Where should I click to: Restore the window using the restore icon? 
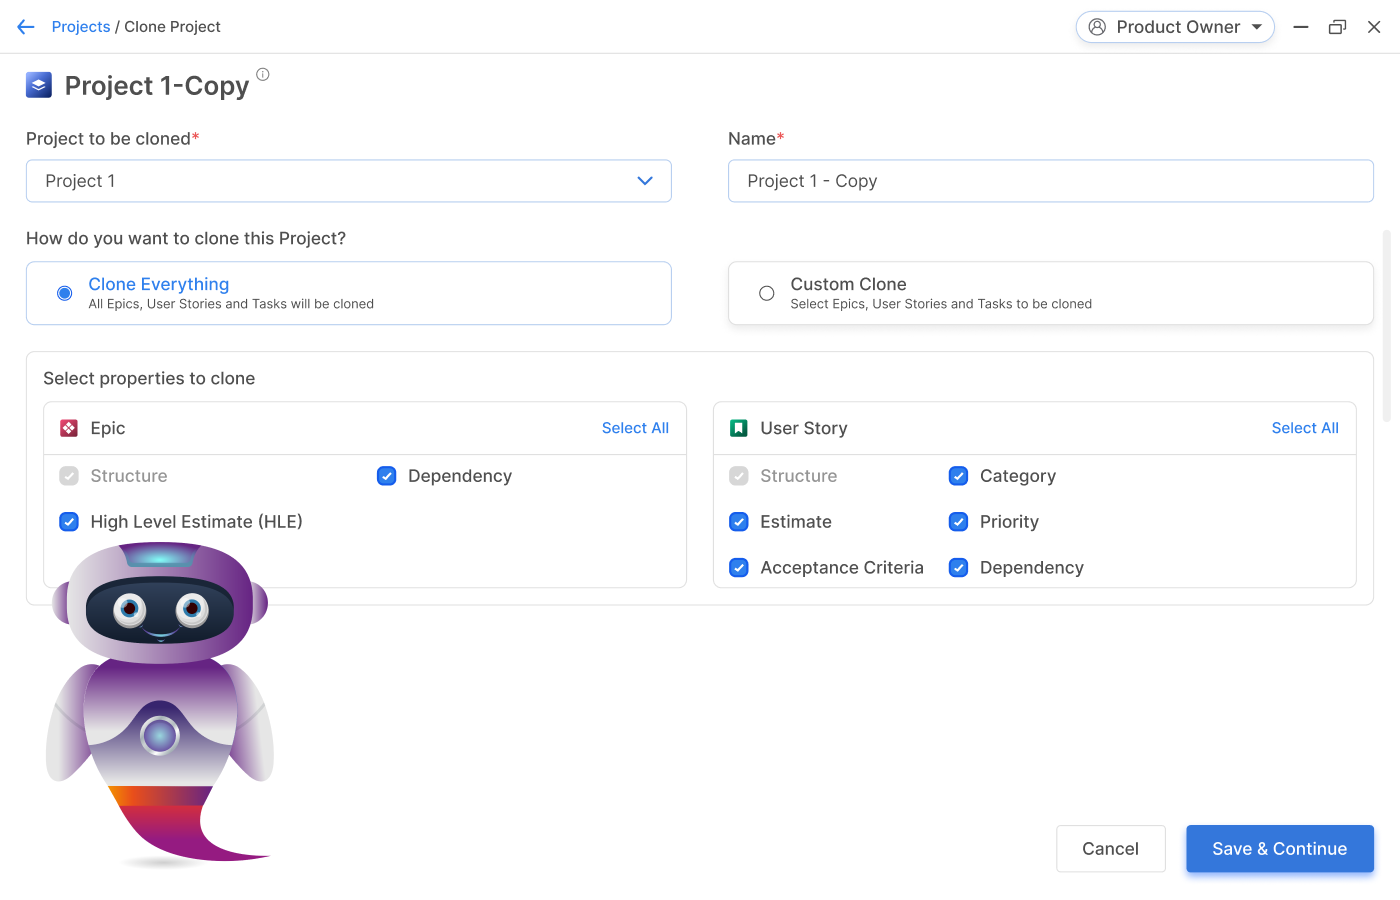1337,27
